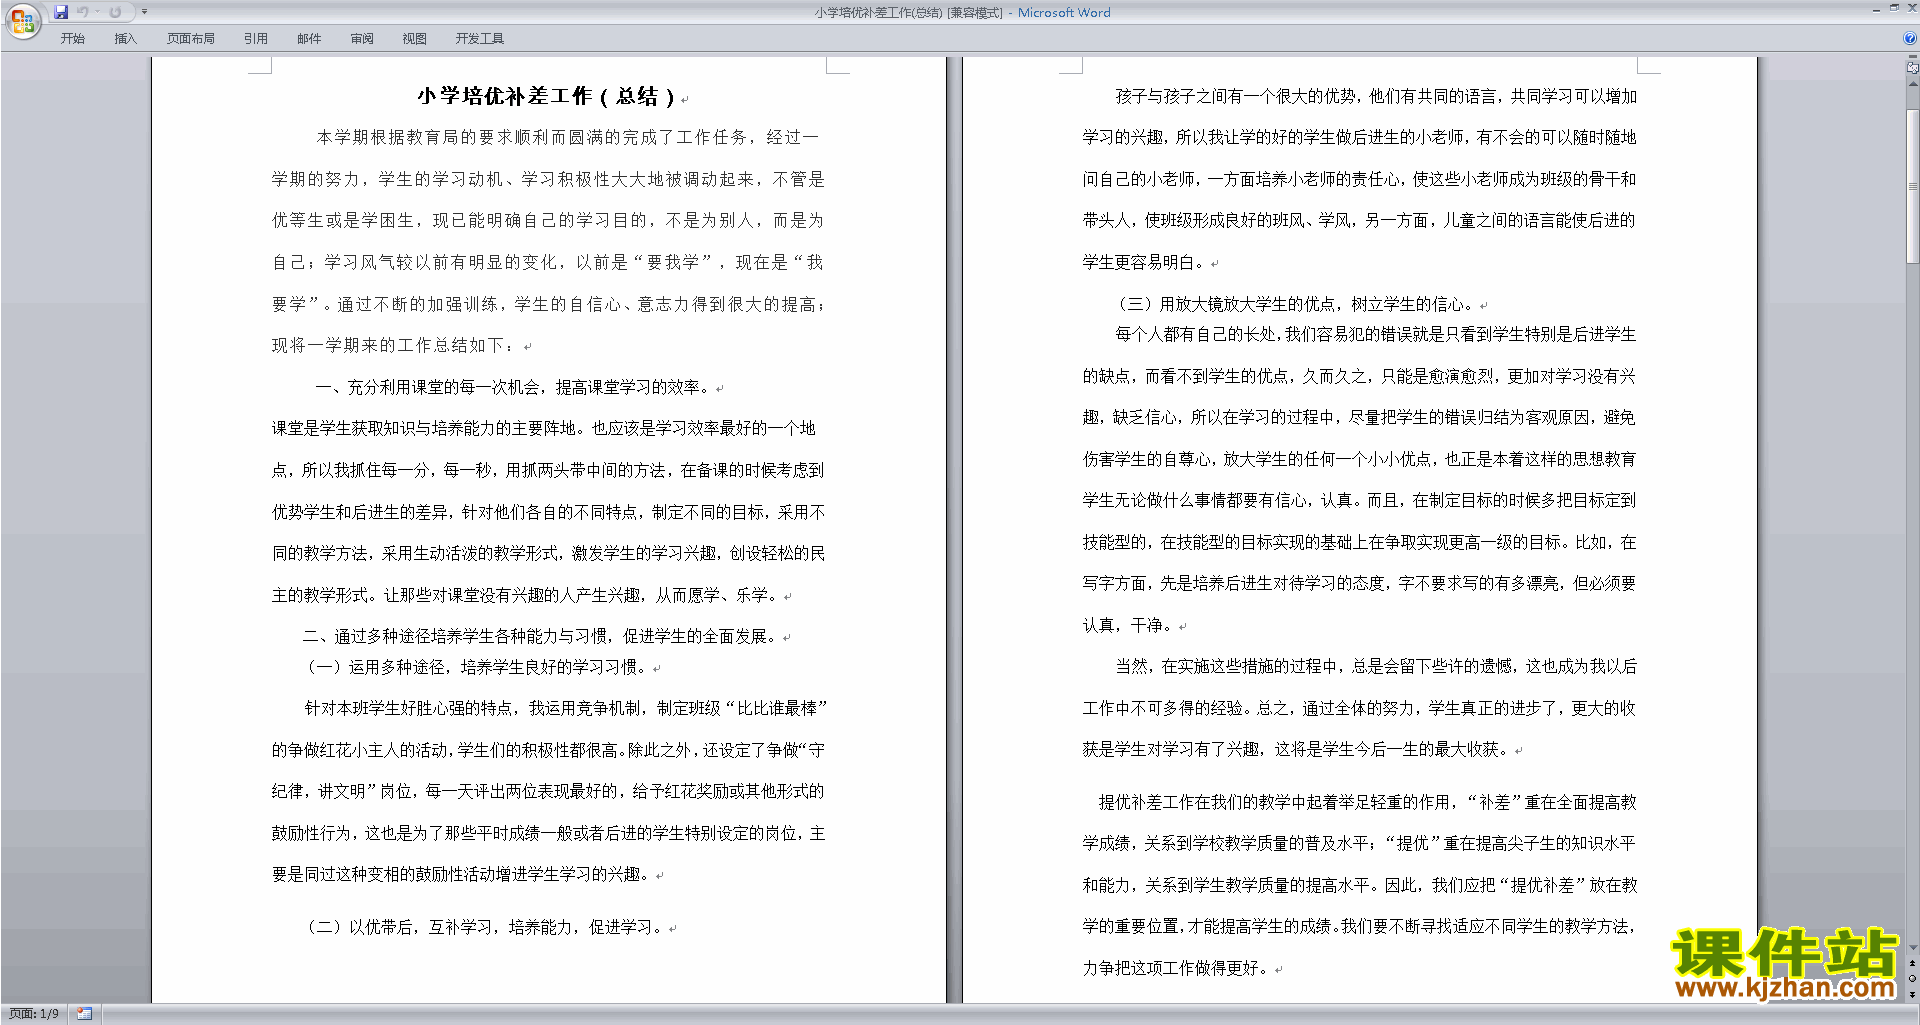
Task: Switch to the 引用 tab
Action: point(256,38)
